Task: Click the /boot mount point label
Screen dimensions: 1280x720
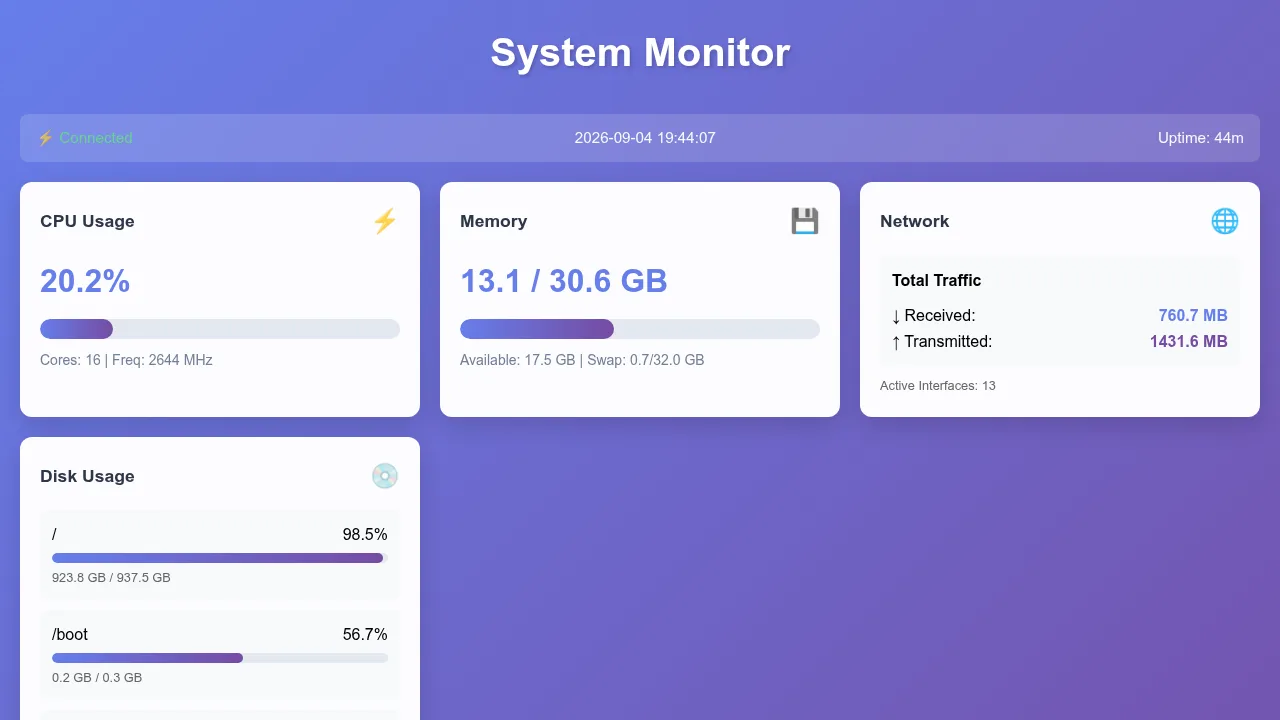Action: coord(70,635)
